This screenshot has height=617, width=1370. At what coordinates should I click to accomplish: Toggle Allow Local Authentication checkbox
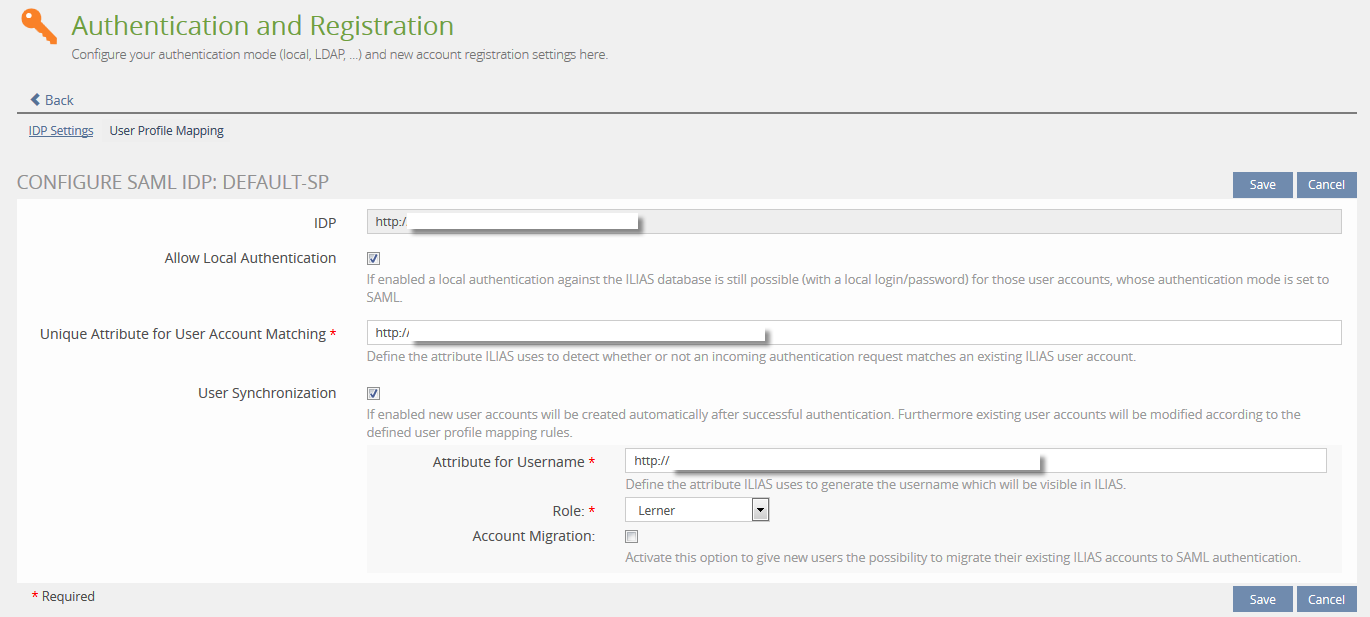tap(374, 258)
